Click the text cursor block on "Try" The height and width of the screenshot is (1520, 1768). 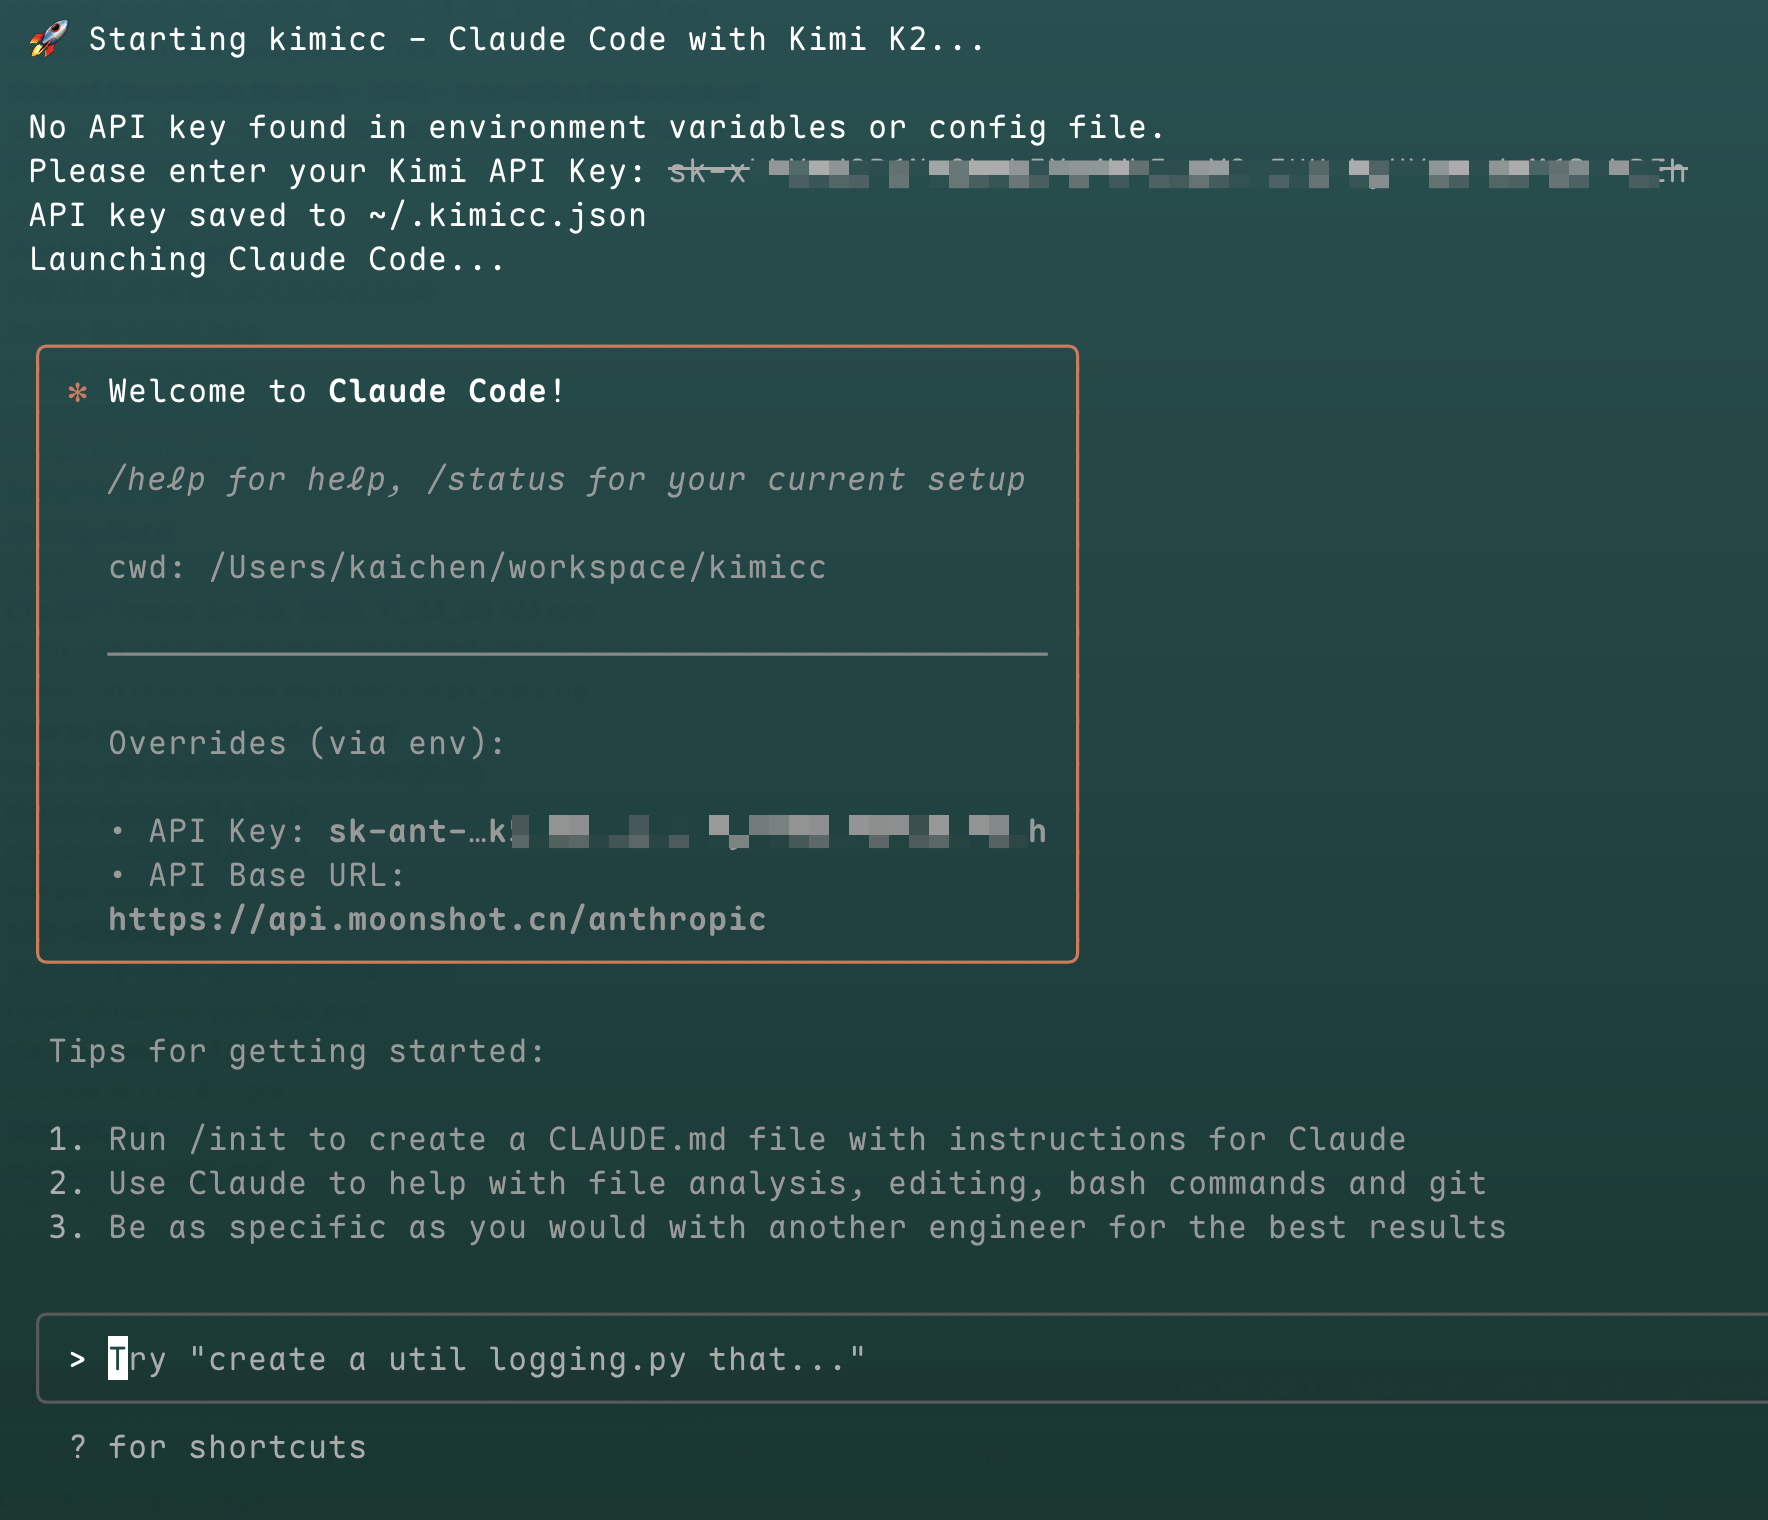pyautogui.click(x=118, y=1358)
